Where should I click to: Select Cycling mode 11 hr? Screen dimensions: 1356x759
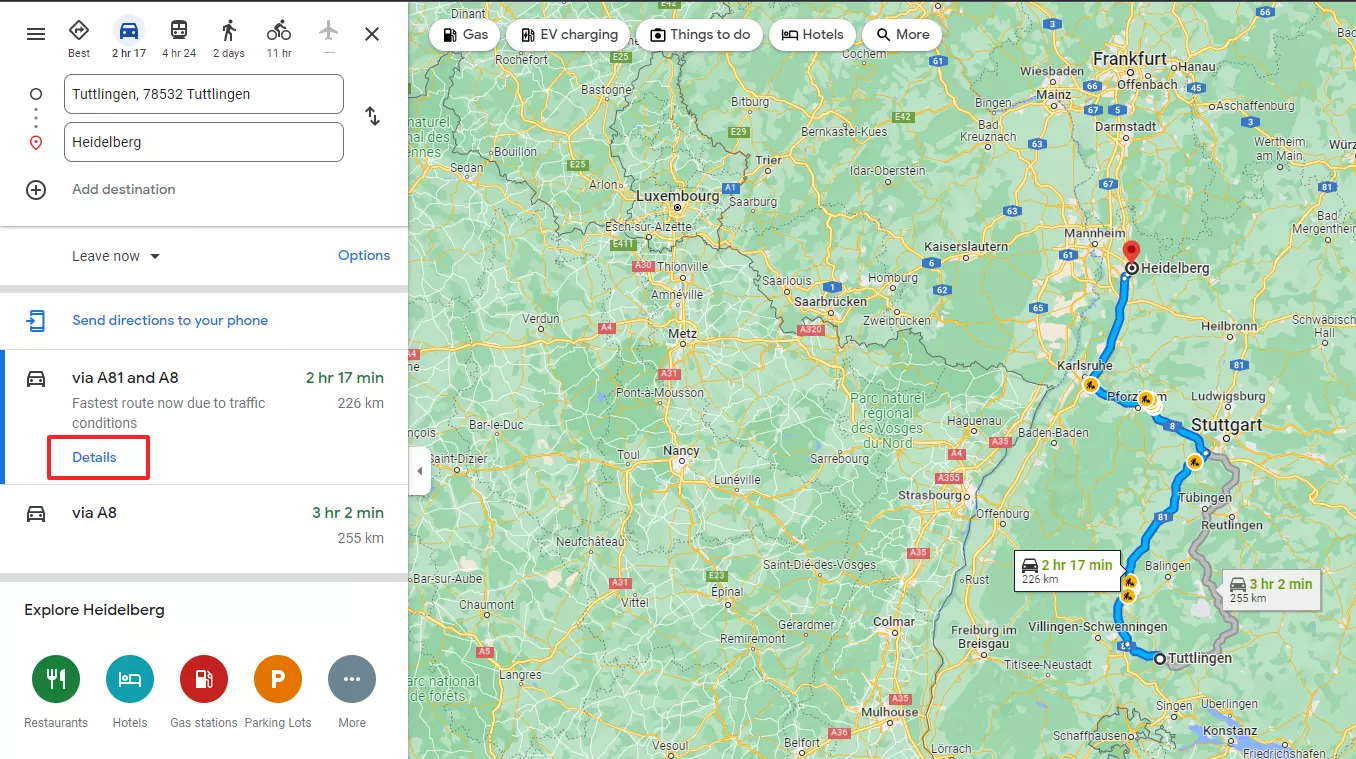[x=279, y=38]
